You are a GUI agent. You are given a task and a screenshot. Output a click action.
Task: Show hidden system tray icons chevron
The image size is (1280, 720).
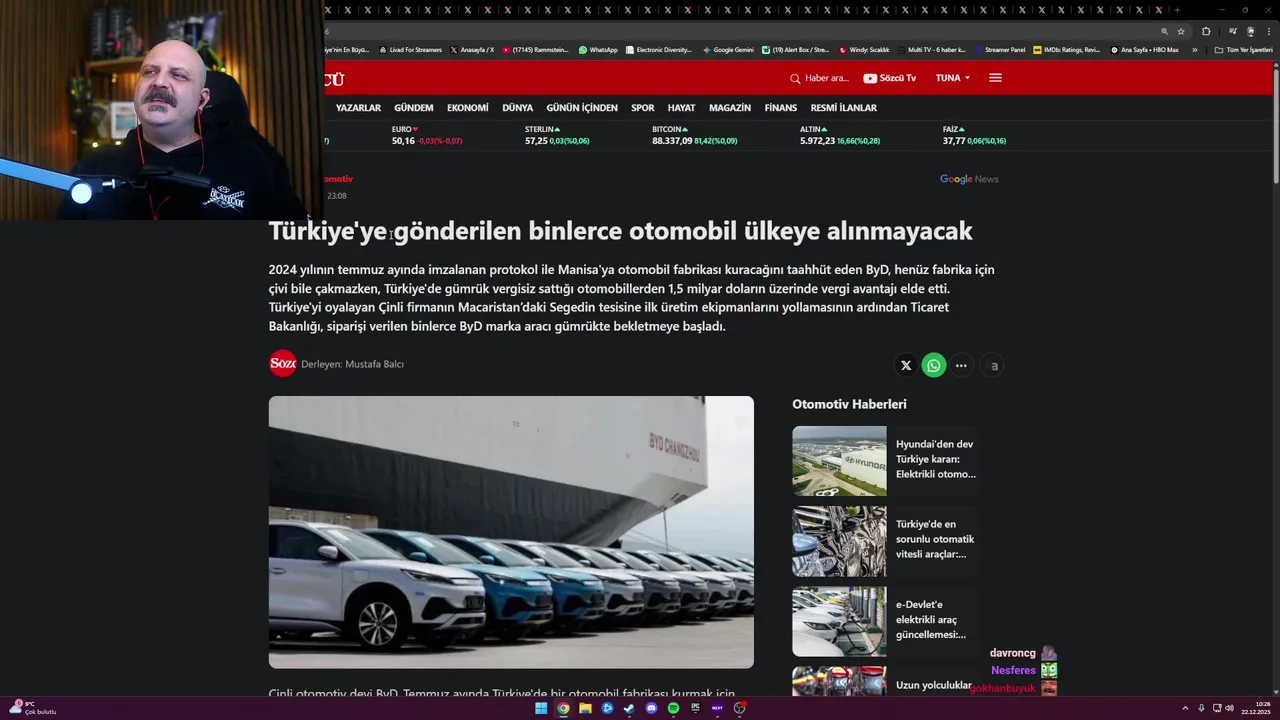click(1185, 708)
